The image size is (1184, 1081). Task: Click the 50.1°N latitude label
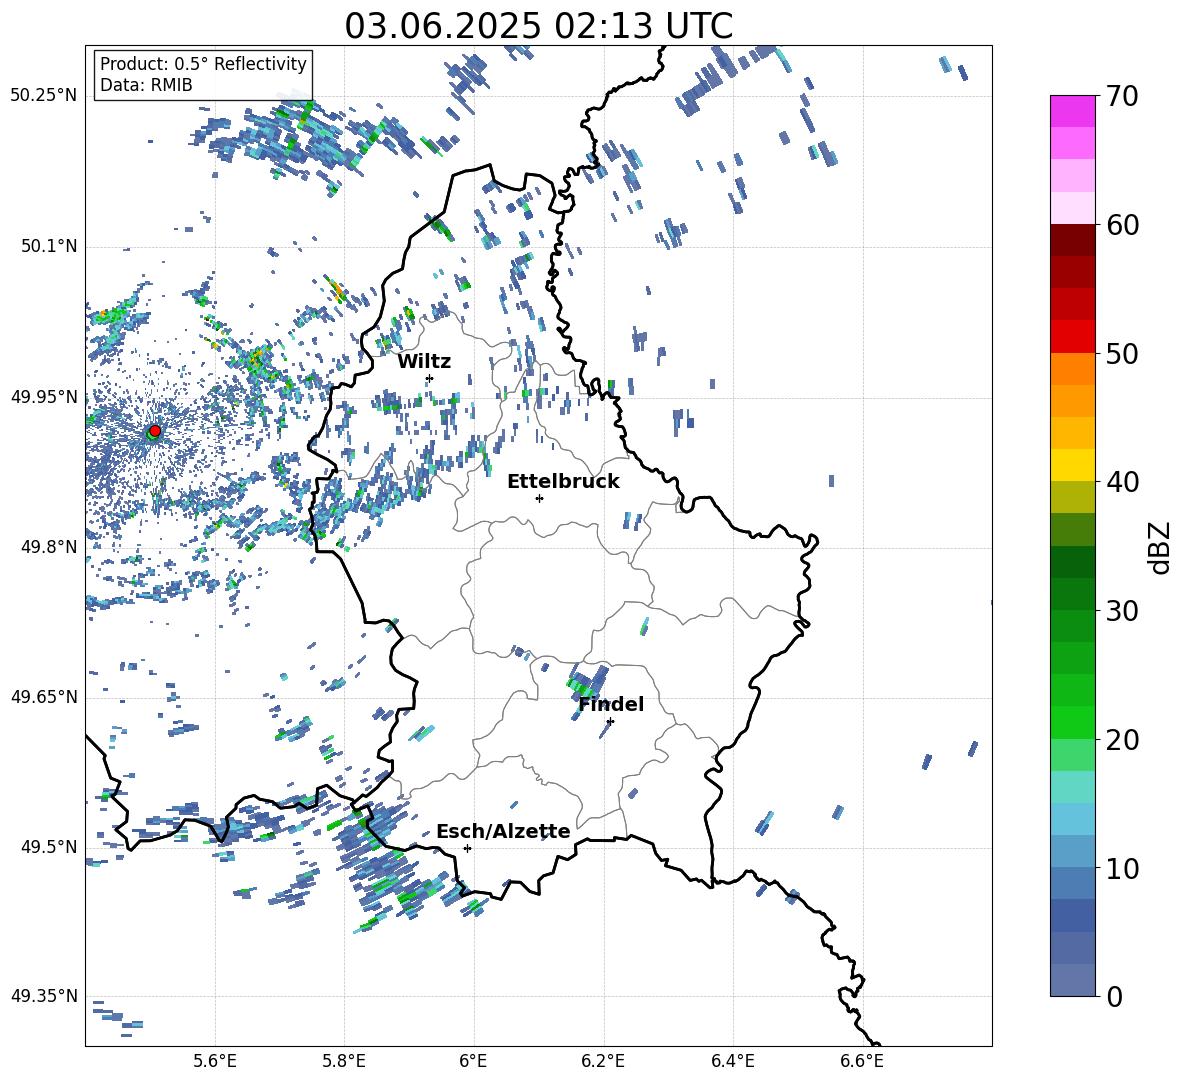[x=49, y=246]
